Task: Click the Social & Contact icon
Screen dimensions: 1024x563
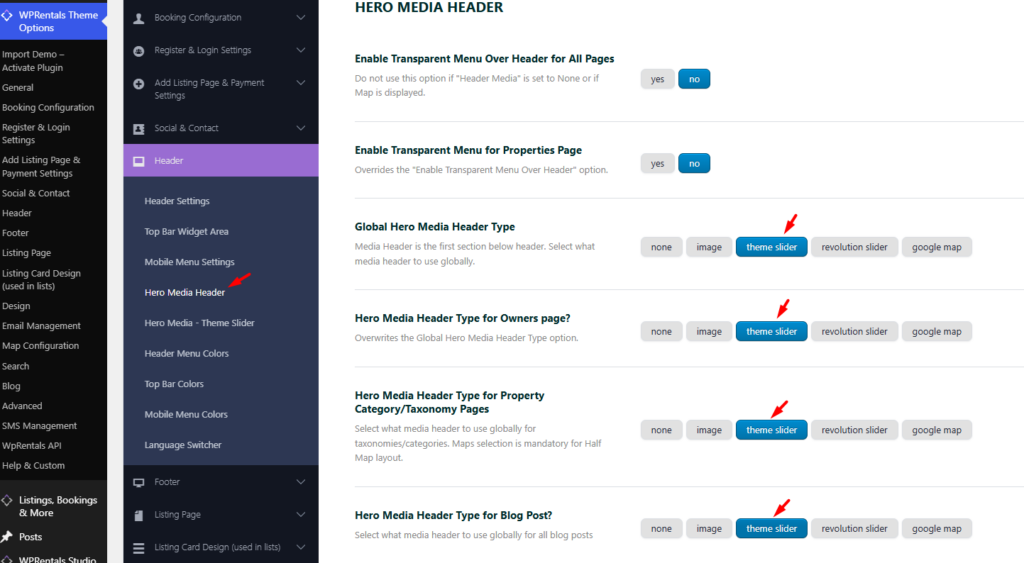Action: pos(138,129)
